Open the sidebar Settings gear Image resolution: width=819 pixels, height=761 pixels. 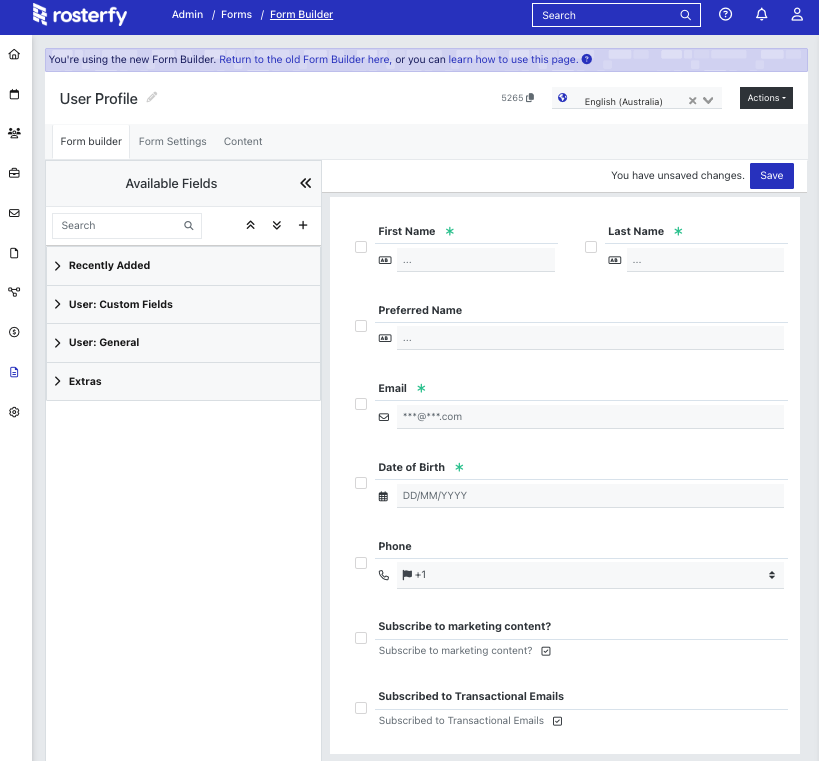click(14, 411)
